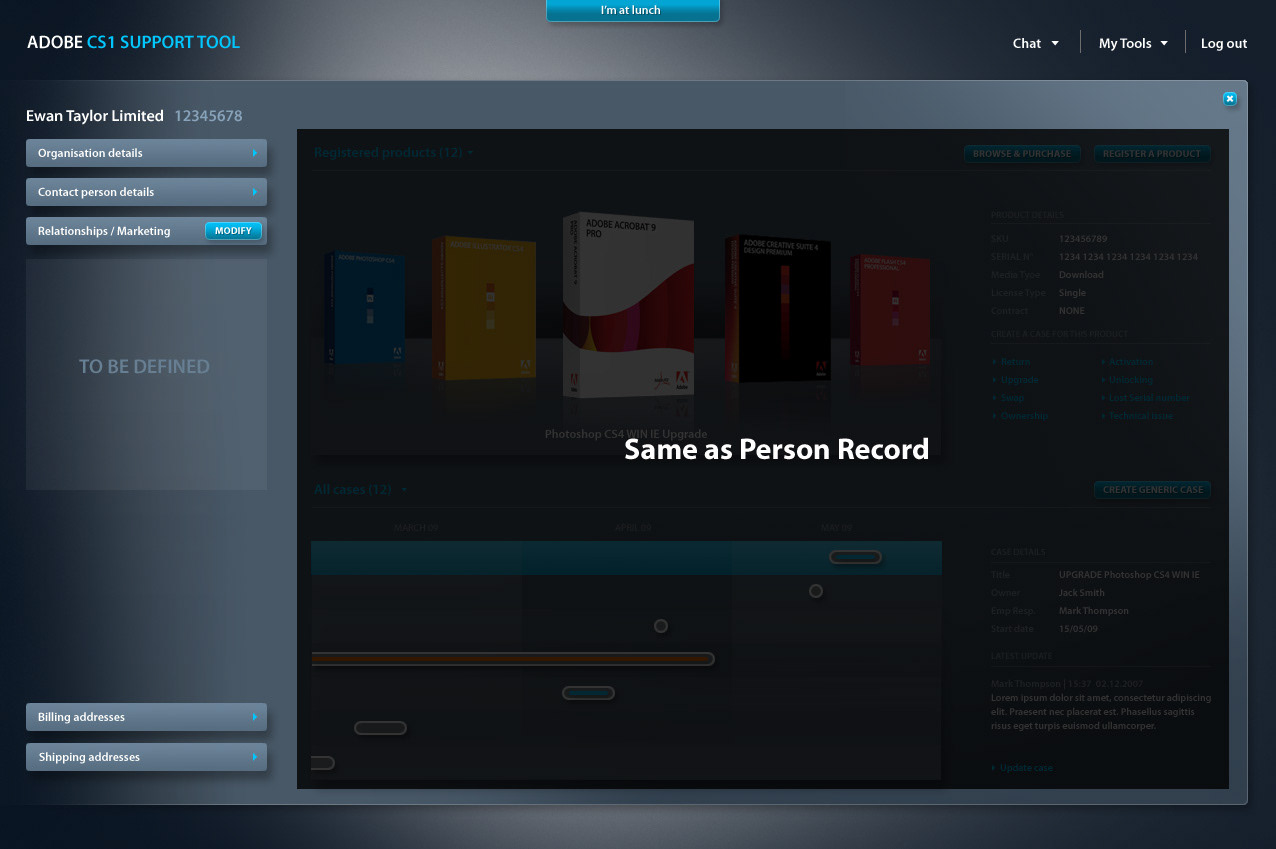Select the long orange case bar in the timeline
Screen dimensions: 1276x849
pos(512,659)
